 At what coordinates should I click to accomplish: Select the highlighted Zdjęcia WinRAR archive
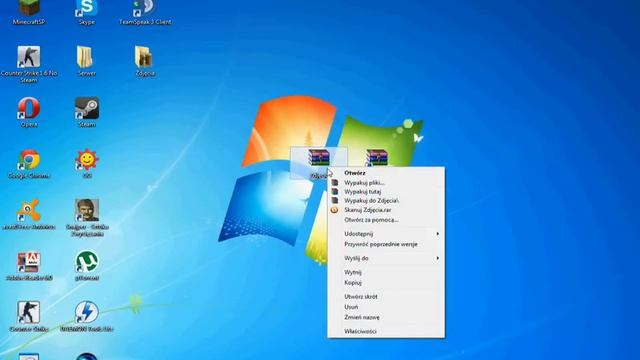click(x=319, y=163)
